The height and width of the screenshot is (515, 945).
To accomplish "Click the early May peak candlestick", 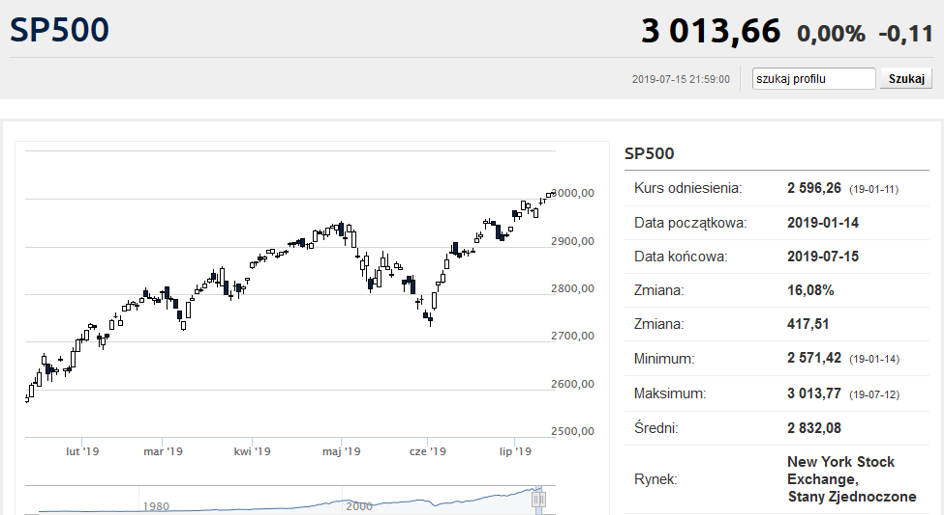I will [x=342, y=229].
